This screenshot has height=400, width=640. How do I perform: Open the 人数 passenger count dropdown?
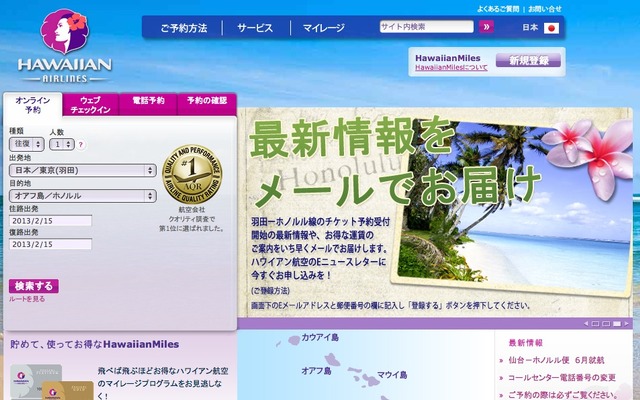click(x=62, y=144)
